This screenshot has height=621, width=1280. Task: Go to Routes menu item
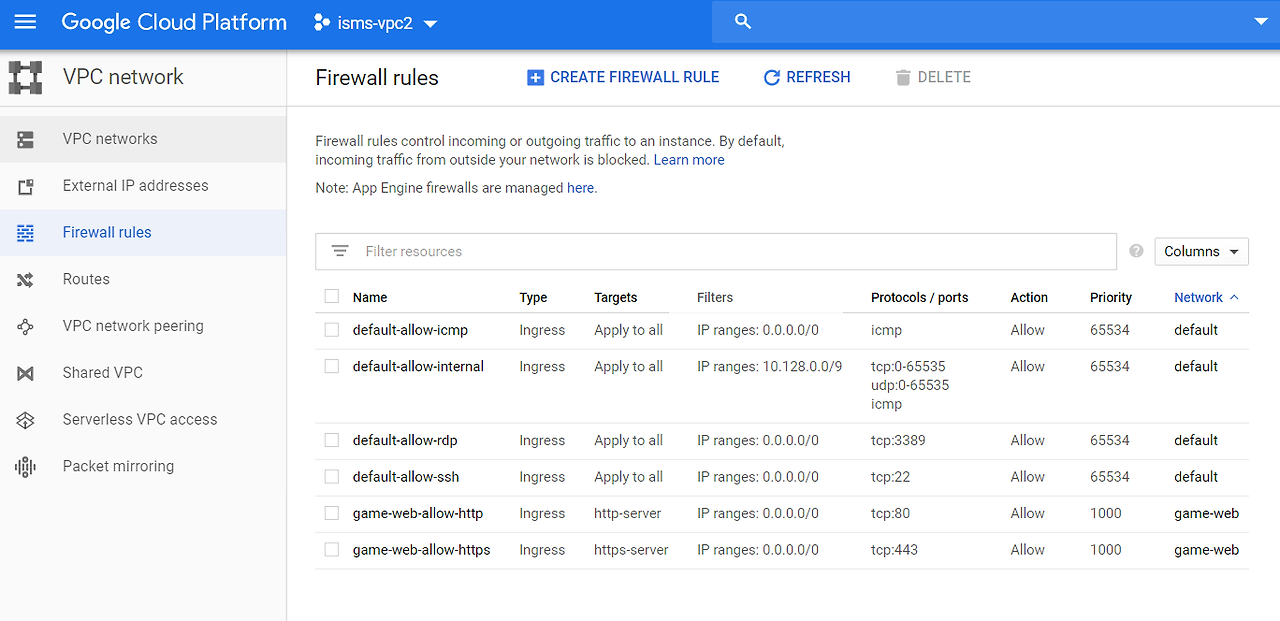143,280
